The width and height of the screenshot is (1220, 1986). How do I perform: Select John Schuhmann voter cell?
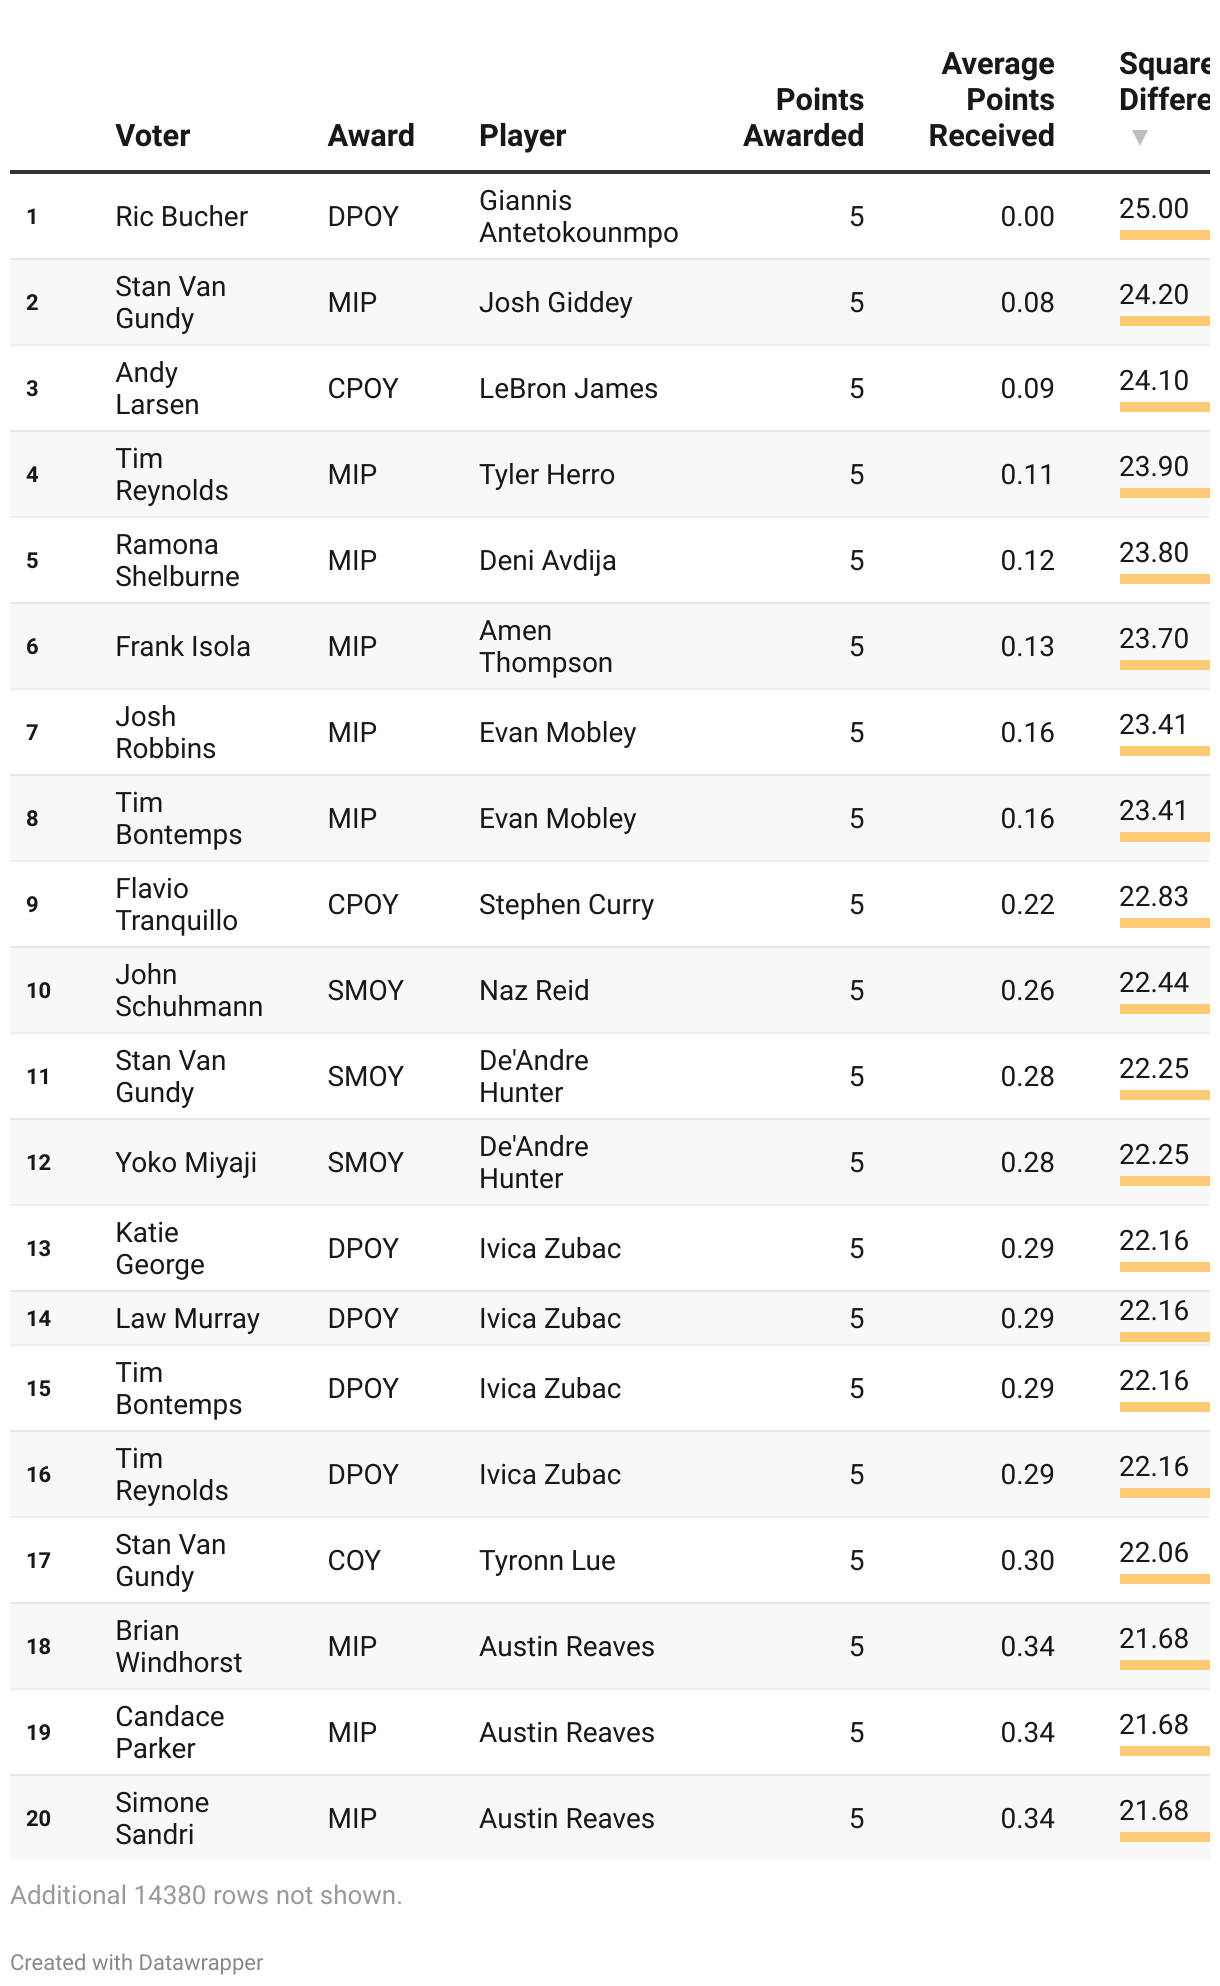[x=189, y=990]
